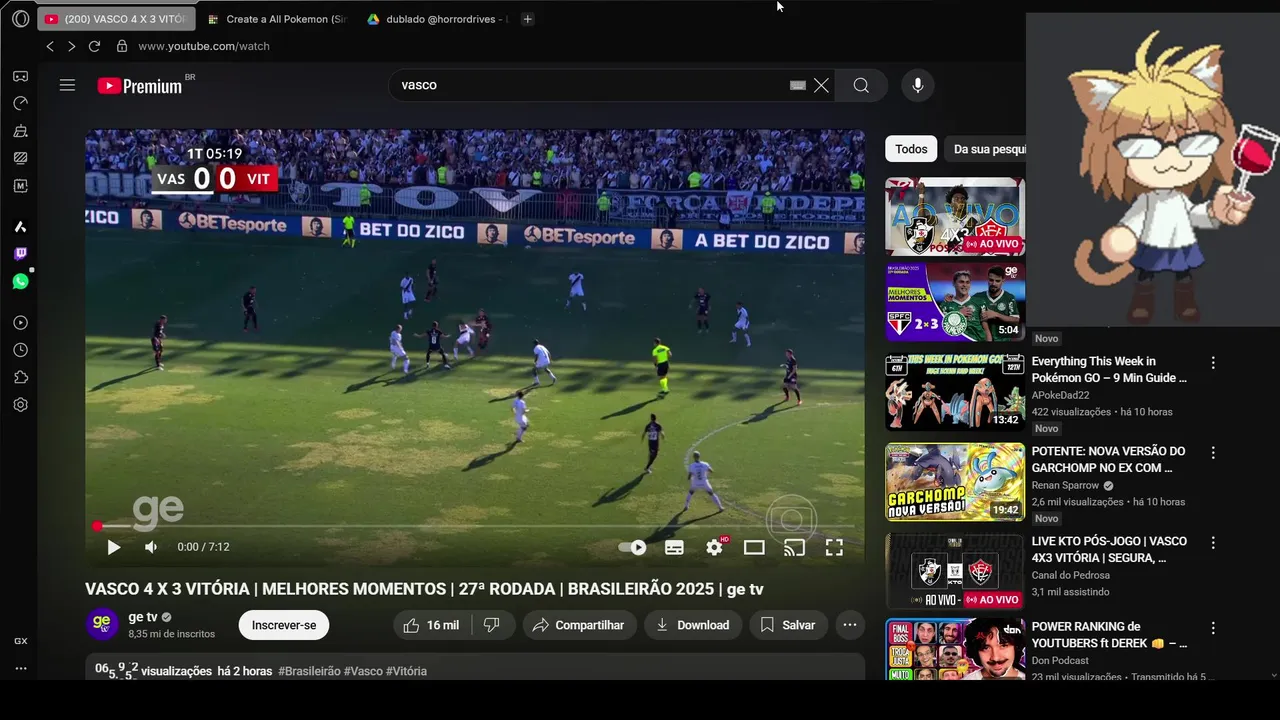Screen dimensions: 1280x720
Task: Click the #Vasco hashtag
Action: [363, 671]
